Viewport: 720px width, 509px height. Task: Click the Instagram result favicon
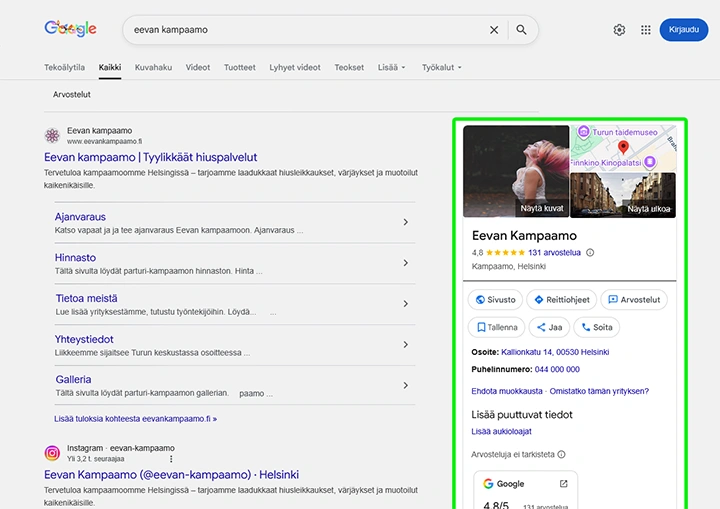(x=52, y=453)
